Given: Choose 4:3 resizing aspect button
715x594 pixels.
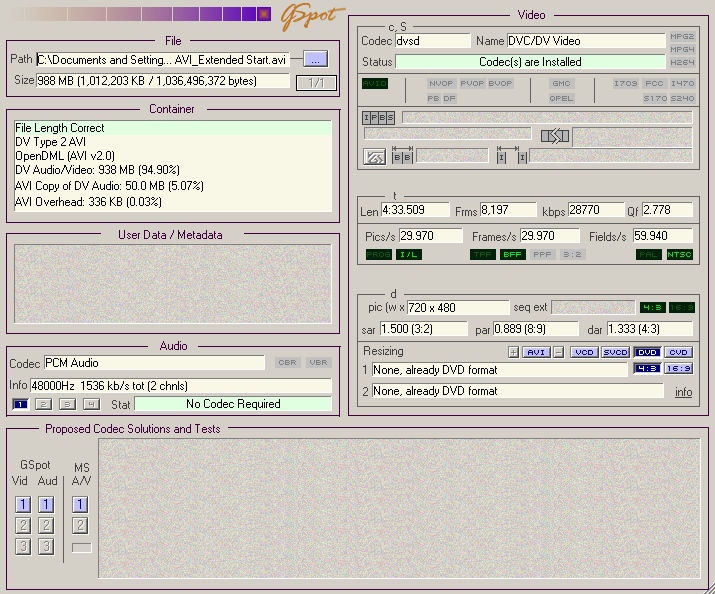Looking at the screenshot, I should click(647, 368).
